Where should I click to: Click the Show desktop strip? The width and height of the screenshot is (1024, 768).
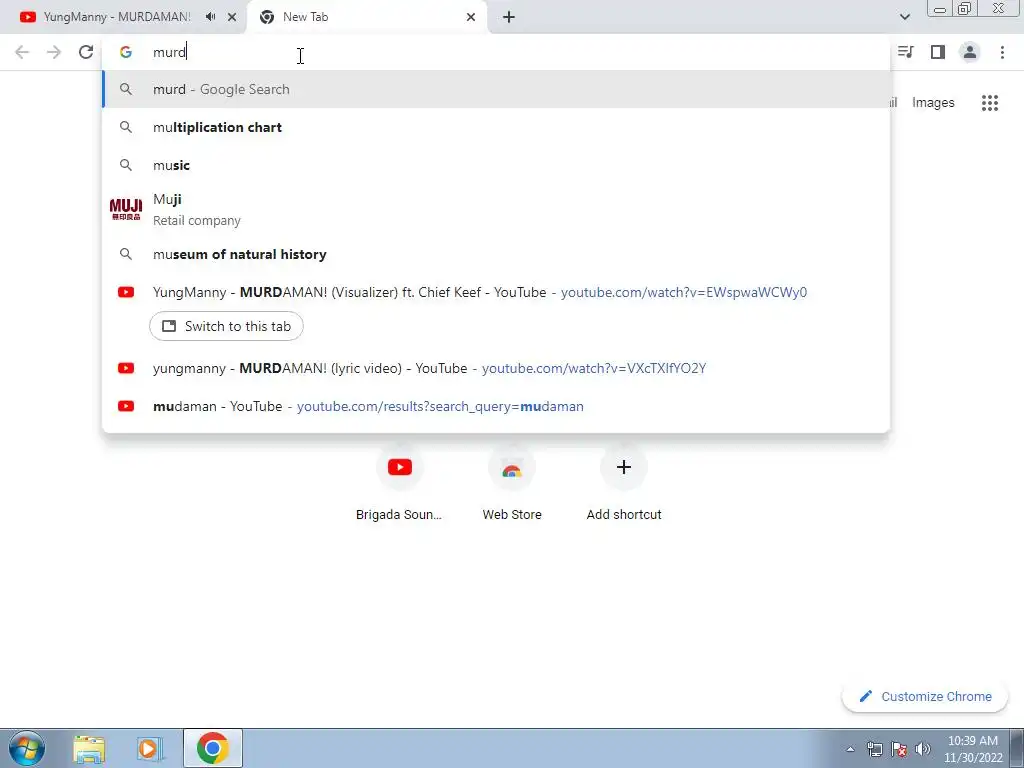pyautogui.click(x=1017, y=748)
